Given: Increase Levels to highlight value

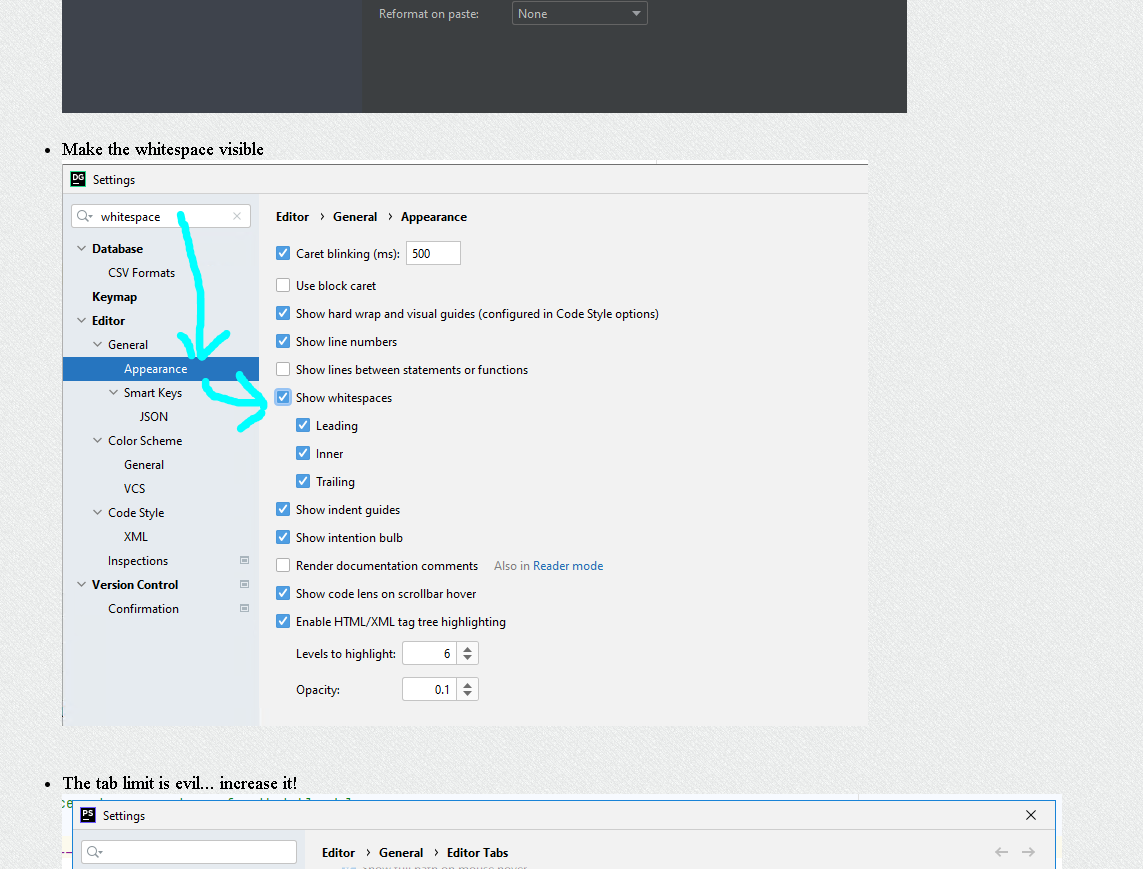Looking at the screenshot, I should pyautogui.click(x=468, y=648).
